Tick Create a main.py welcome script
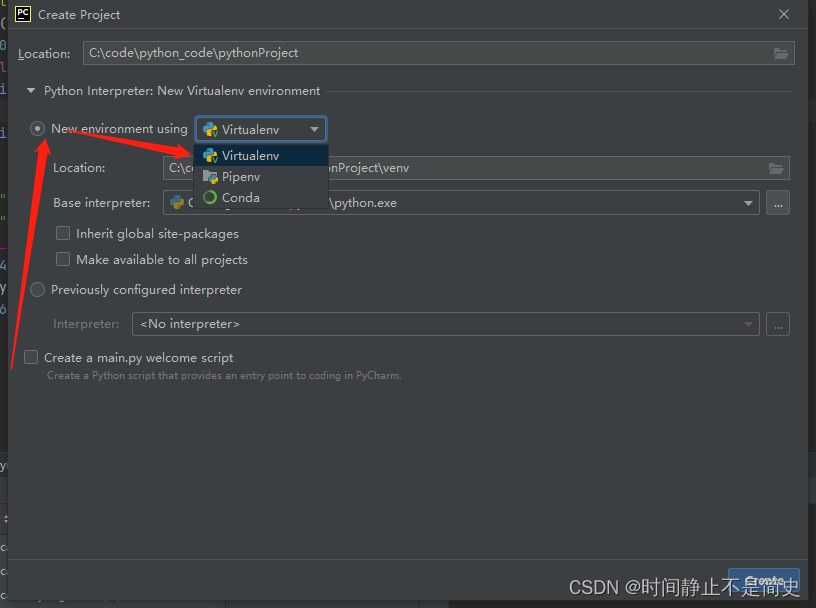 31,357
